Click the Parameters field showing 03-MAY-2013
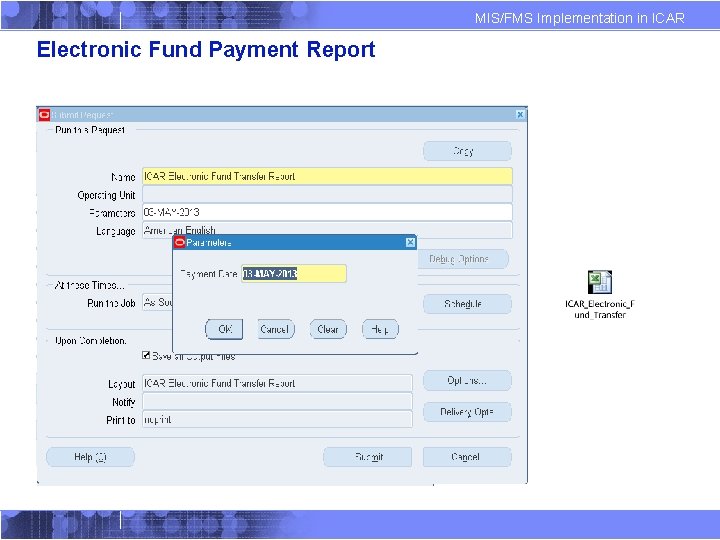This screenshot has width=720, height=540. pyautogui.click(x=327, y=212)
